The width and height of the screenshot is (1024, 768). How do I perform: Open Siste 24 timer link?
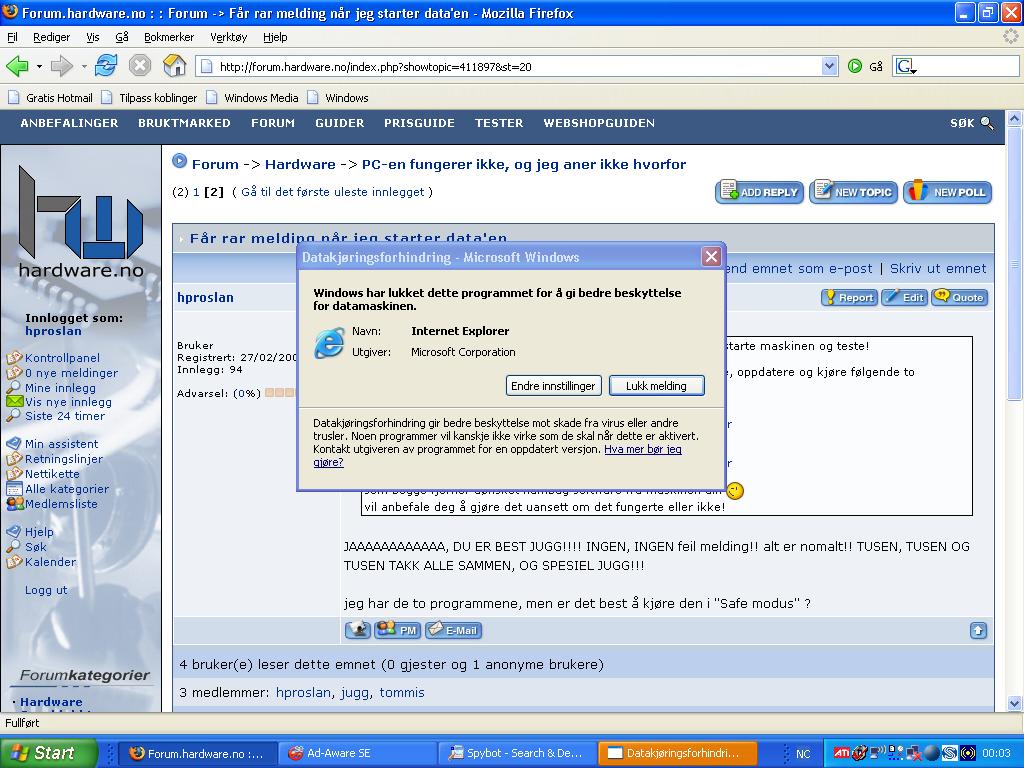65,416
